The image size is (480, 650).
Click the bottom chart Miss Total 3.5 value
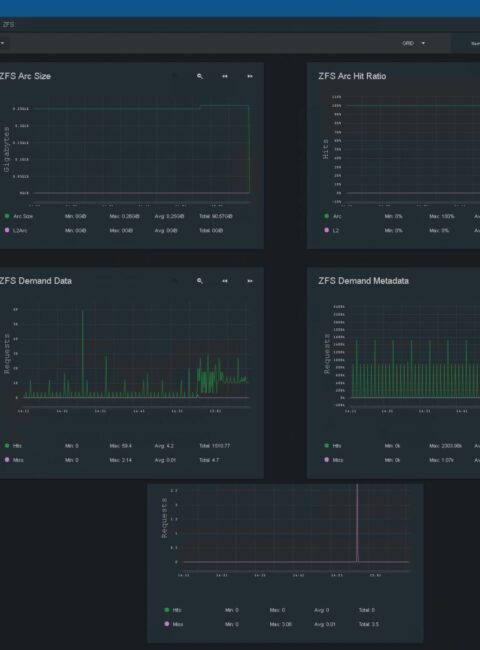click(x=369, y=624)
